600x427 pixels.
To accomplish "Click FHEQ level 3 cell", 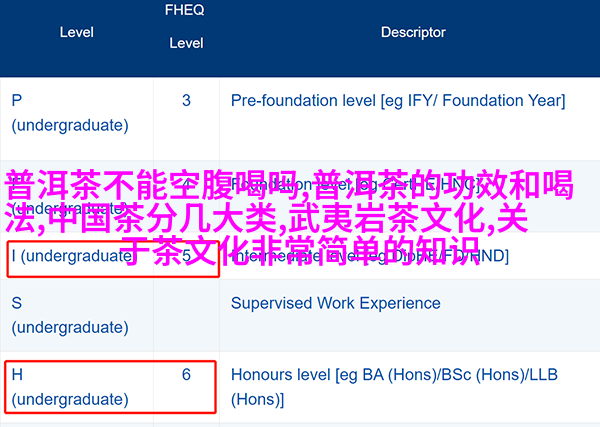I will pos(186,100).
